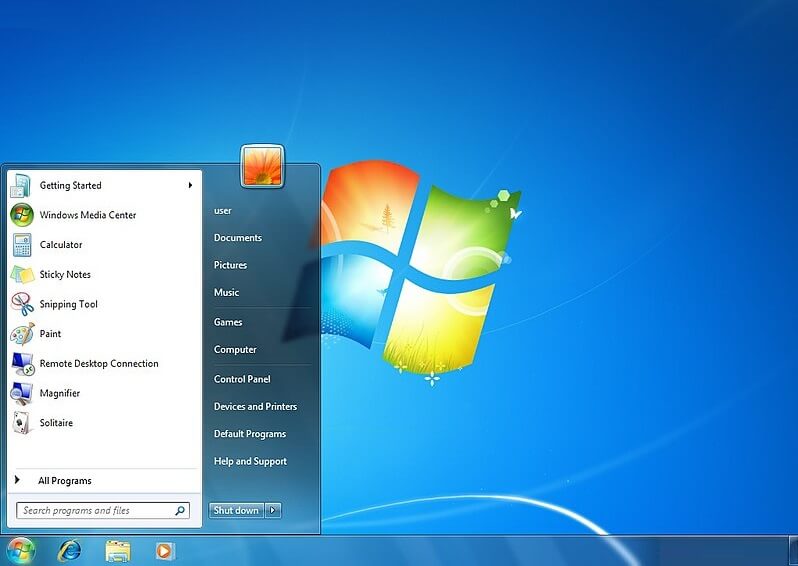This screenshot has width=798, height=566.
Task: Open Computer from the Start menu
Action: click(x=235, y=350)
